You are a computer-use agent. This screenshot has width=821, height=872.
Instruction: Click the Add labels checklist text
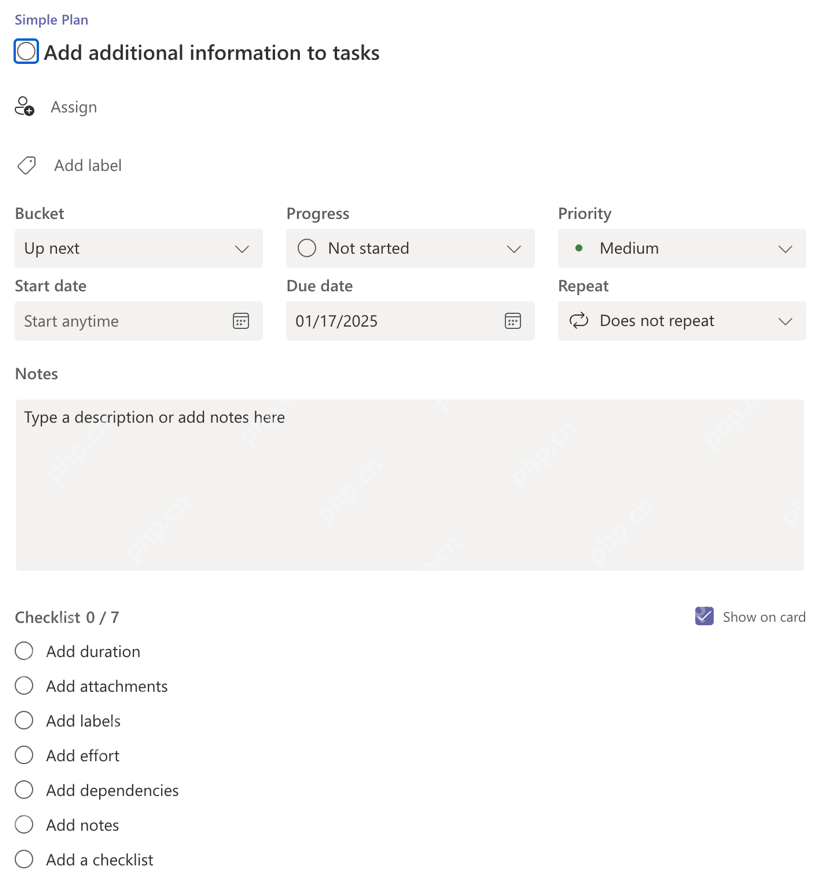[83, 721]
